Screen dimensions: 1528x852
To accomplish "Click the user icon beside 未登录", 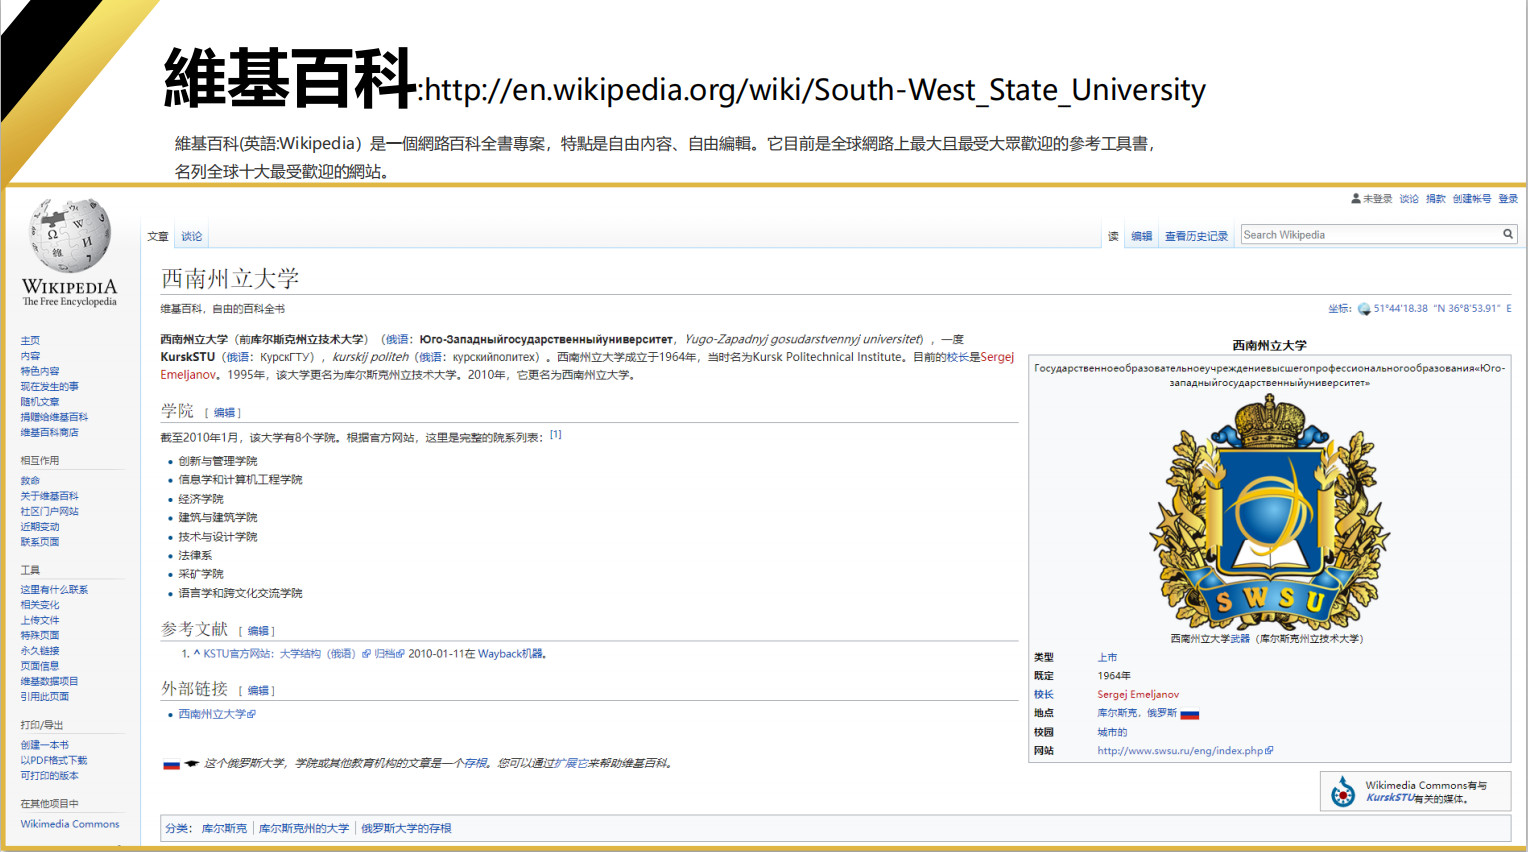I will tap(1355, 199).
